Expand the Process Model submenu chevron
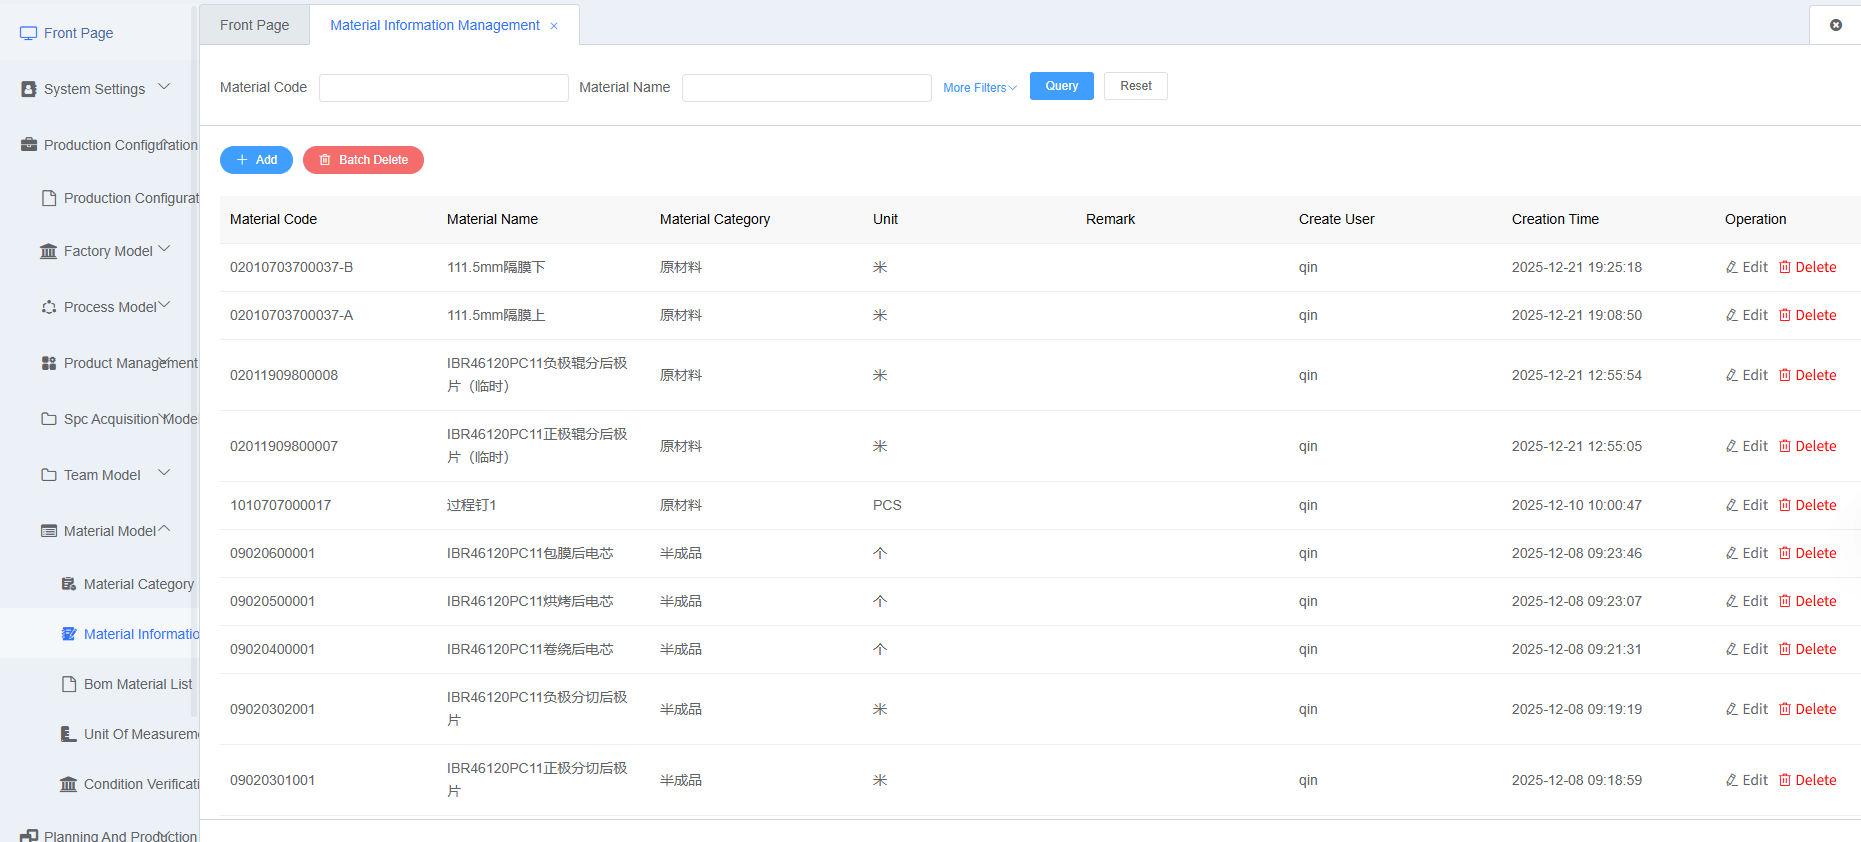1861x842 pixels. [x=164, y=305]
